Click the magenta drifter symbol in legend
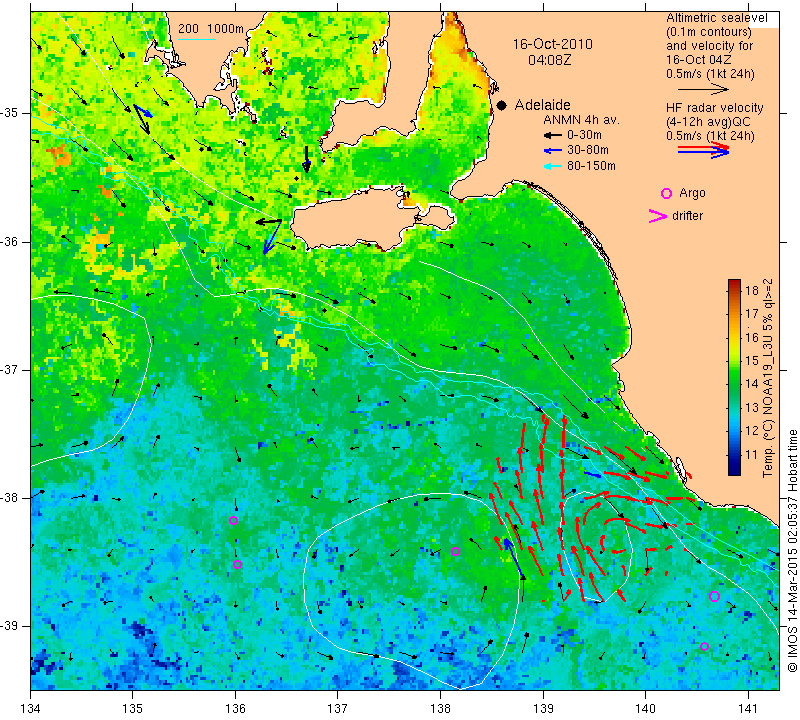This screenshot has width=800, height=720. (658, 216)
